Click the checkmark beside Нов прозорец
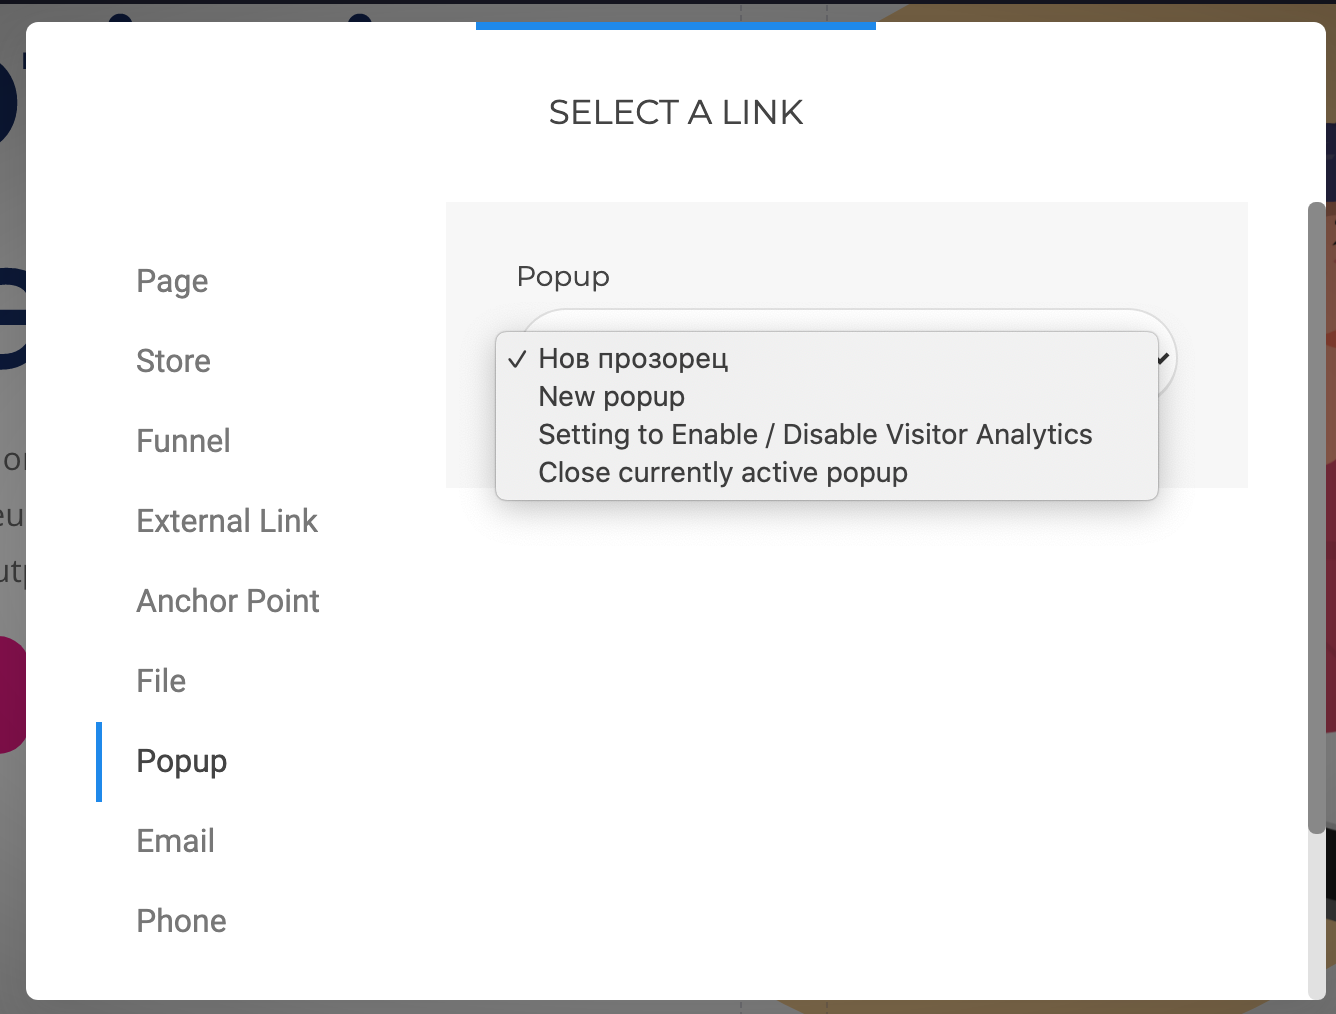Image resolution: width=1336 pixels, height=1014 pixels. point(517,359)
